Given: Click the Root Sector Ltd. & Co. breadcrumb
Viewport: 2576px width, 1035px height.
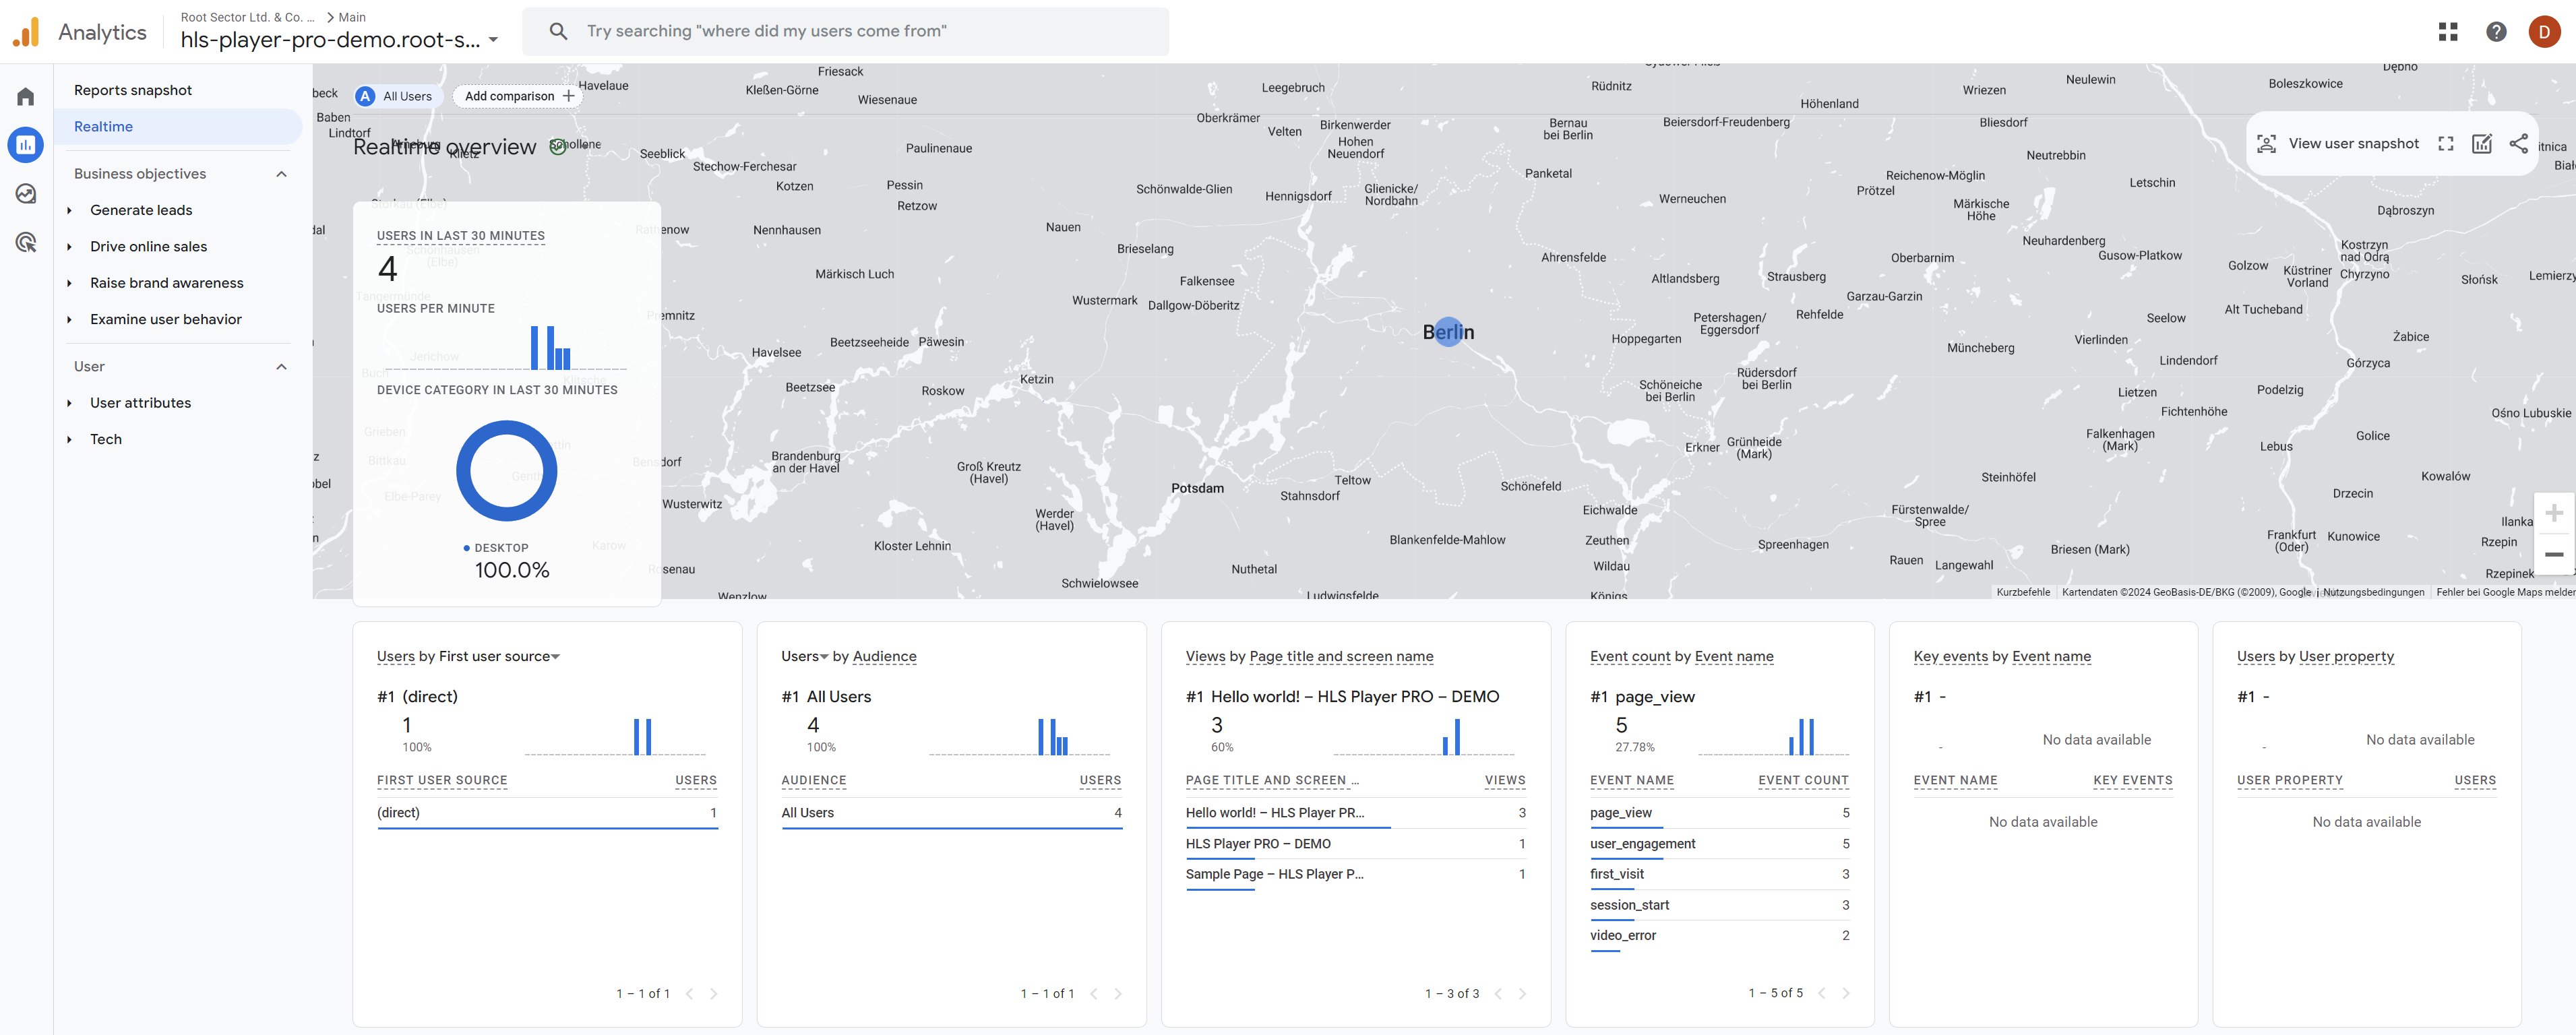Looking at the screenshot, I should pos(247,17).
